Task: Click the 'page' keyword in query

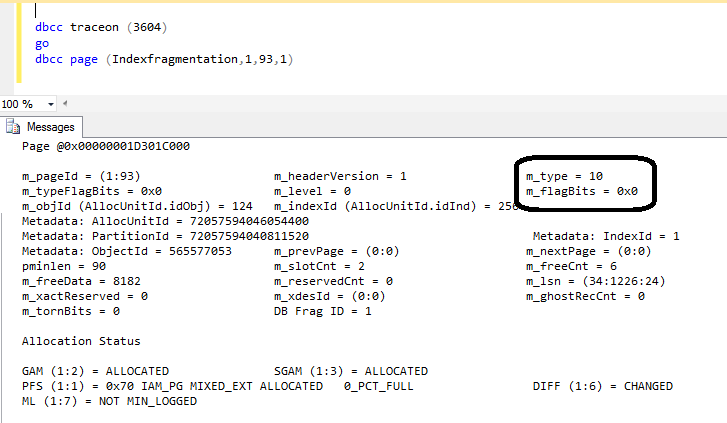Action: point(84,60)
